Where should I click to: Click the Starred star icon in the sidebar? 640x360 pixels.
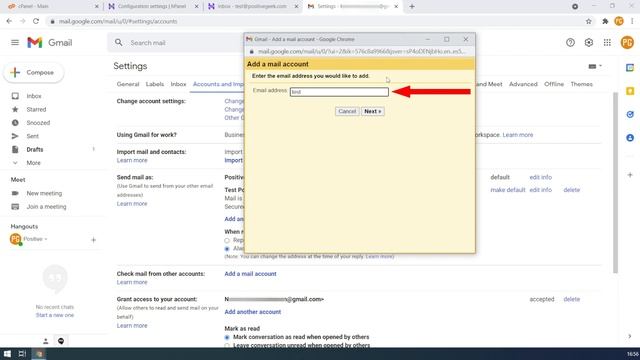[x=15, y=109]
